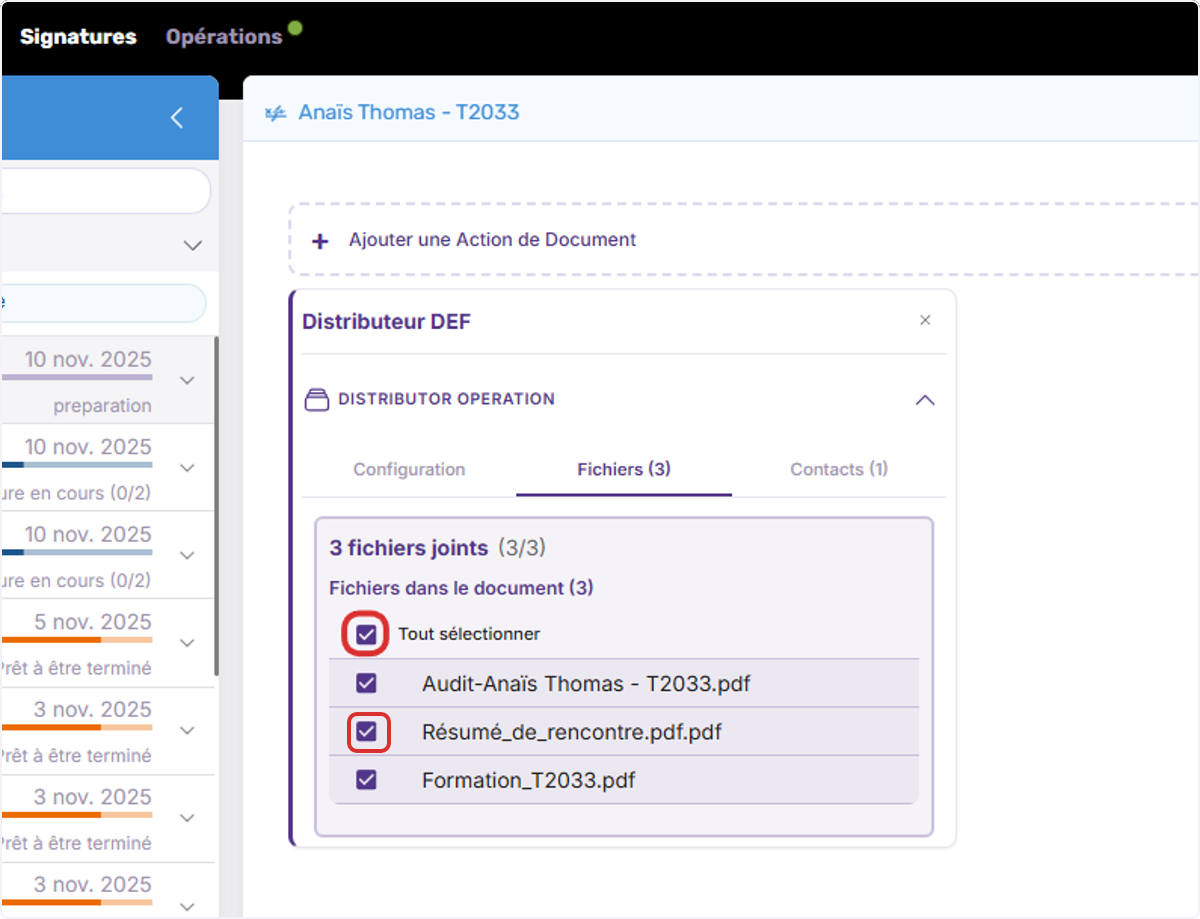
Task: Click the orange progress bar under 5 nov. 2025
Action: (76, 639)
